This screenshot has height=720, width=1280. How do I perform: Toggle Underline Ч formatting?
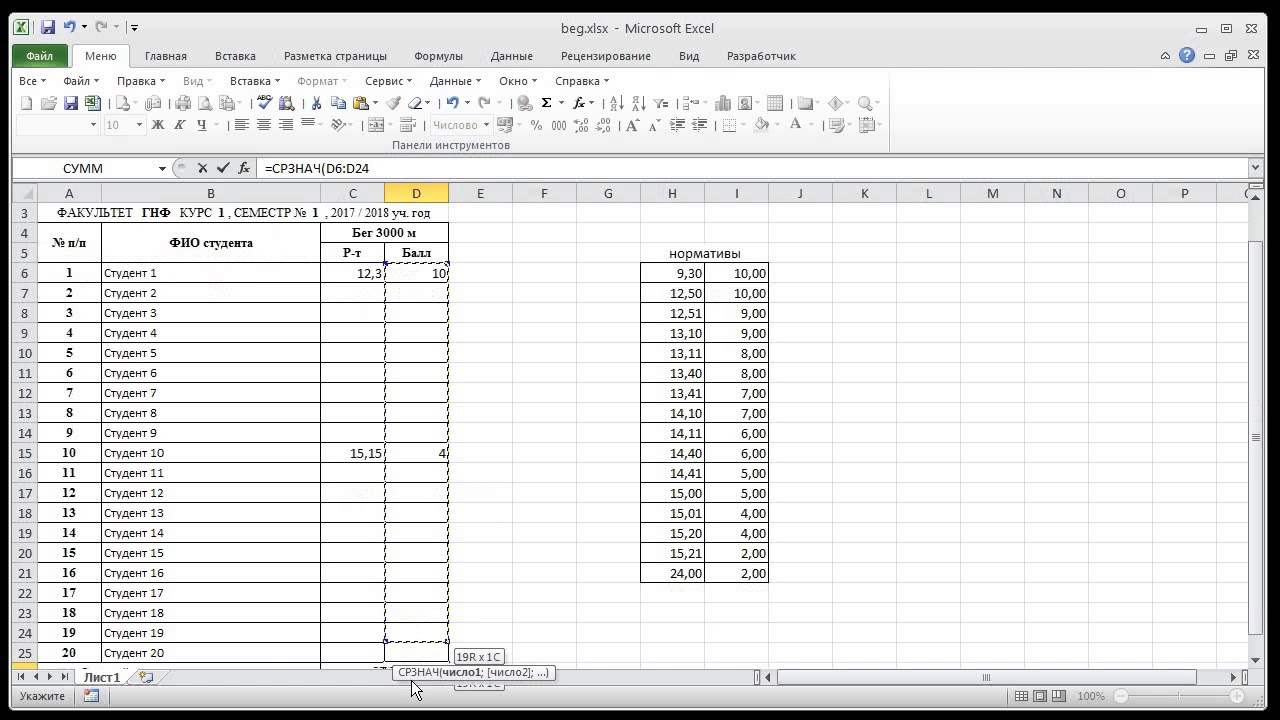point(201,125)
